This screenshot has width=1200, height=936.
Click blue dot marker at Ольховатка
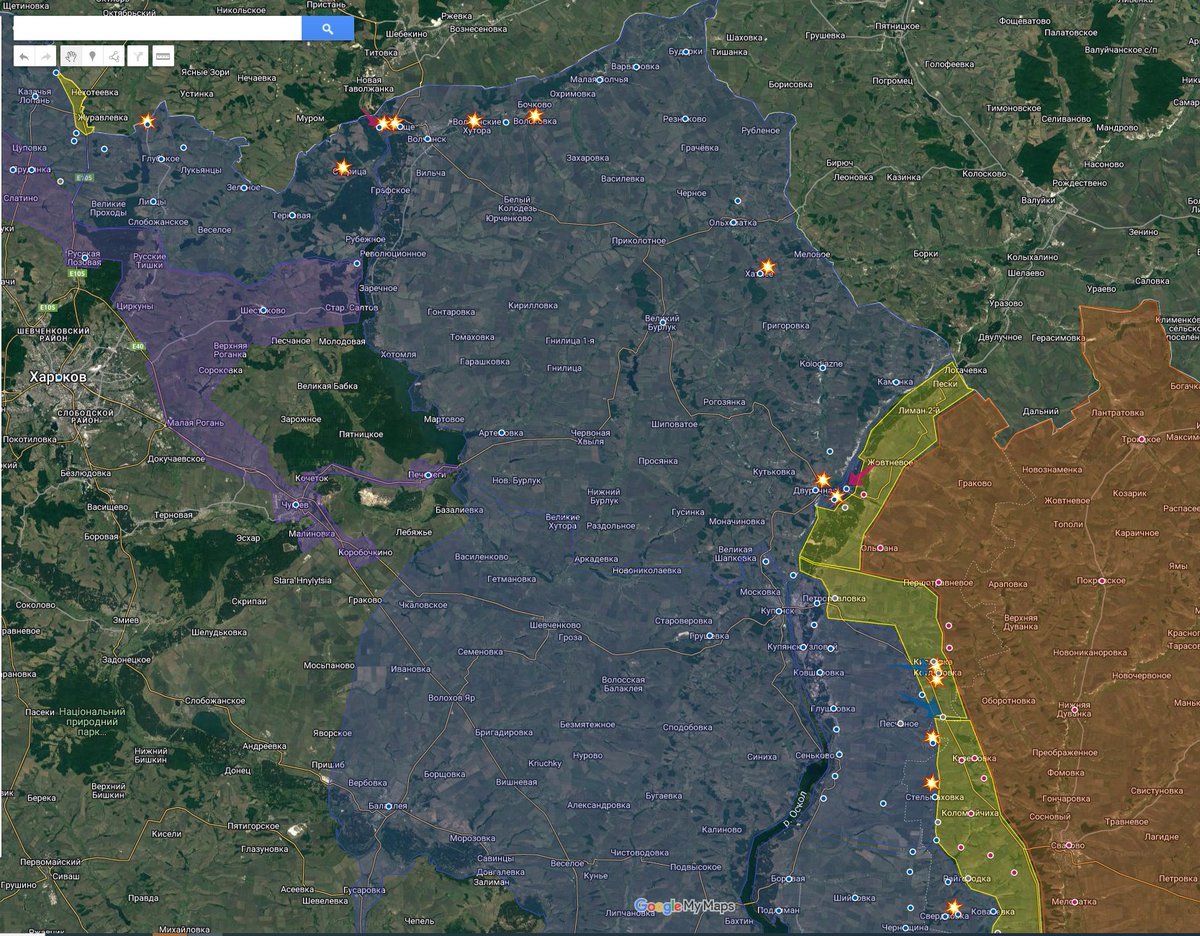733,222
